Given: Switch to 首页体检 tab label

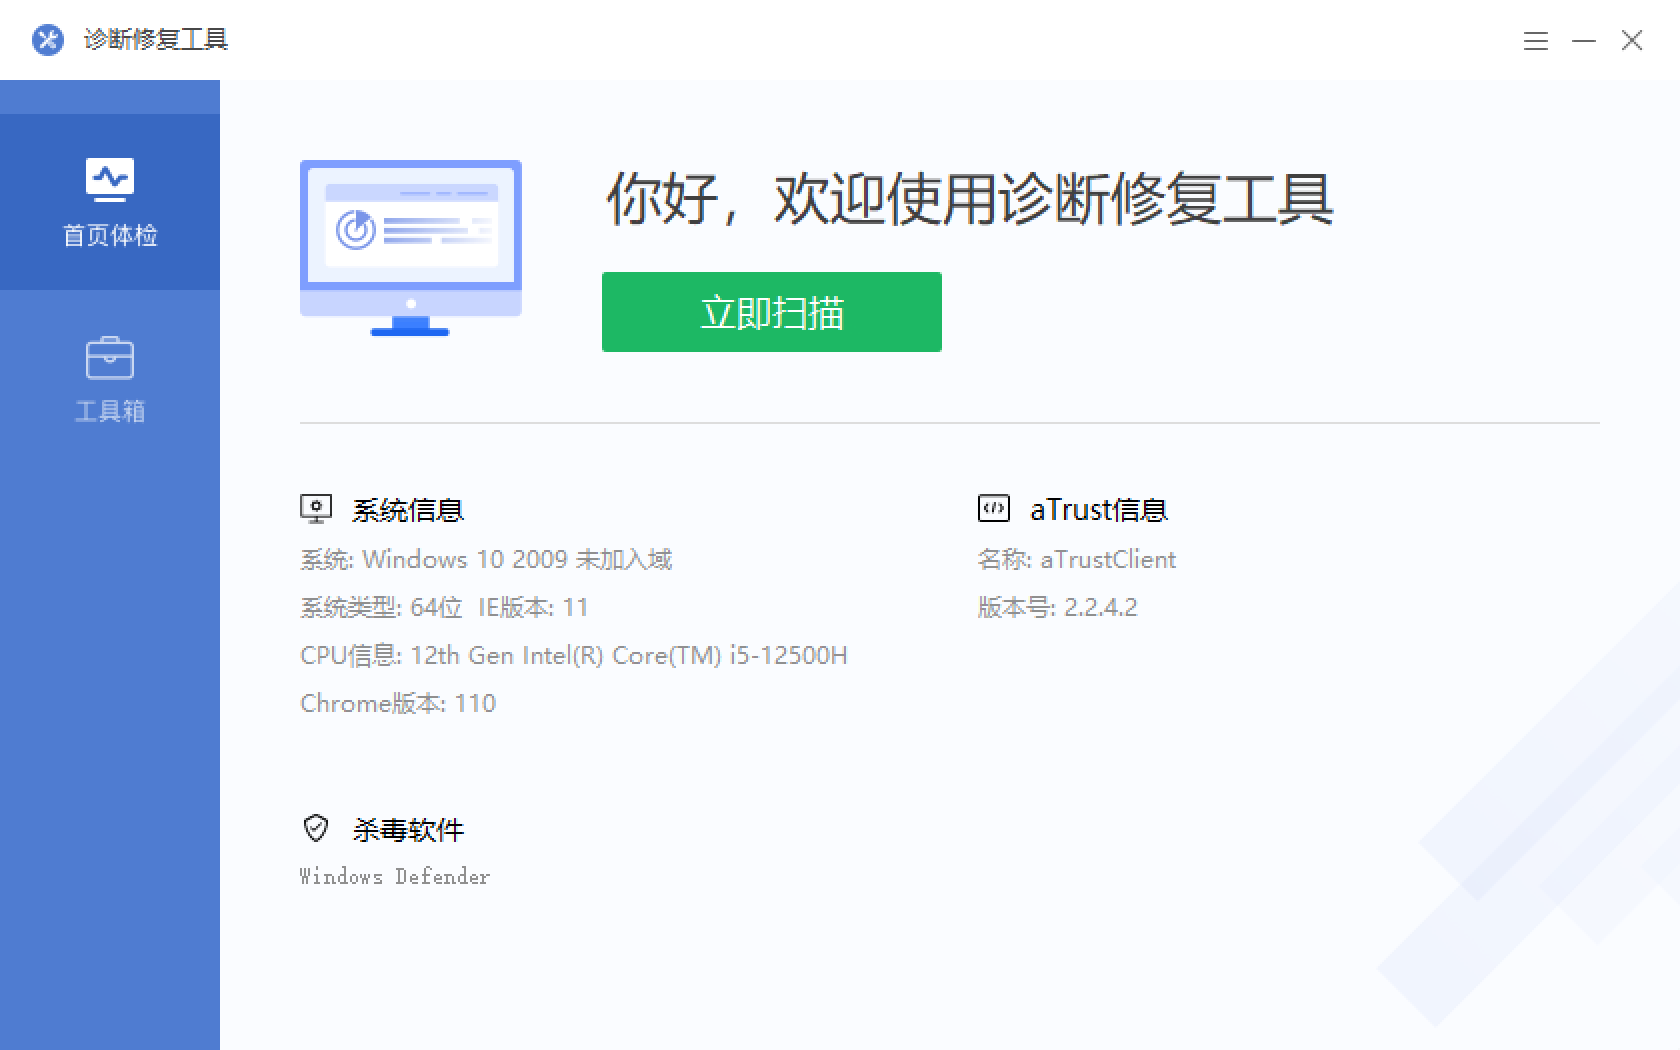Looking at the screenshot, I should pos(110,235).
